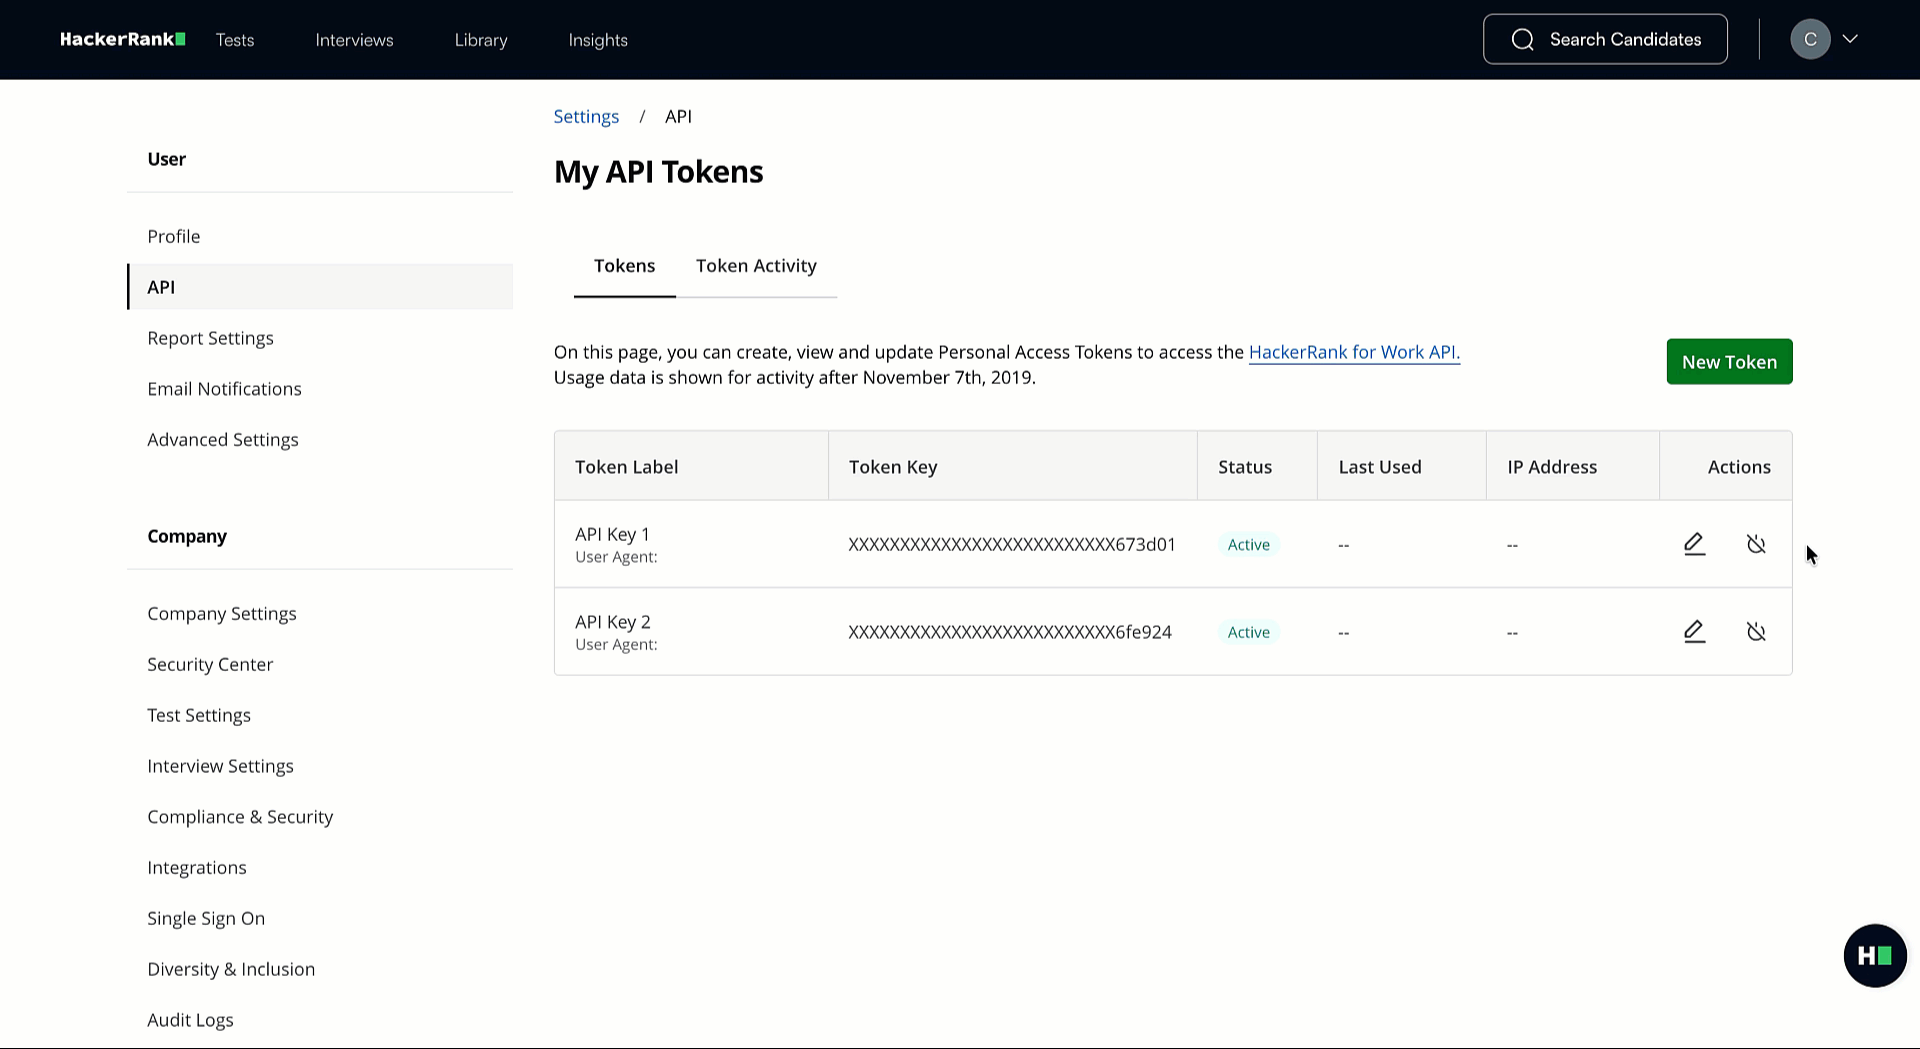Open the user avatar C menu
This screenshot has width=1920, height=1049.
click(1810, 39)
